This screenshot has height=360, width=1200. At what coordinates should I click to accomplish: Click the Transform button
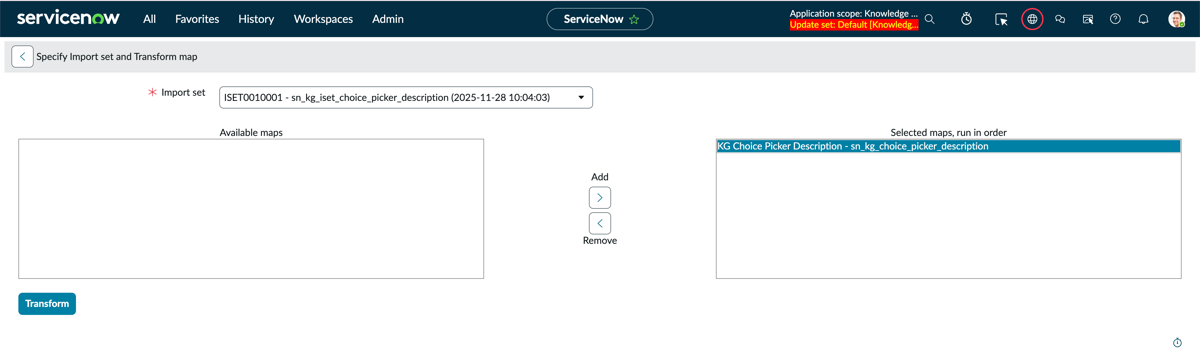(47, 303)
